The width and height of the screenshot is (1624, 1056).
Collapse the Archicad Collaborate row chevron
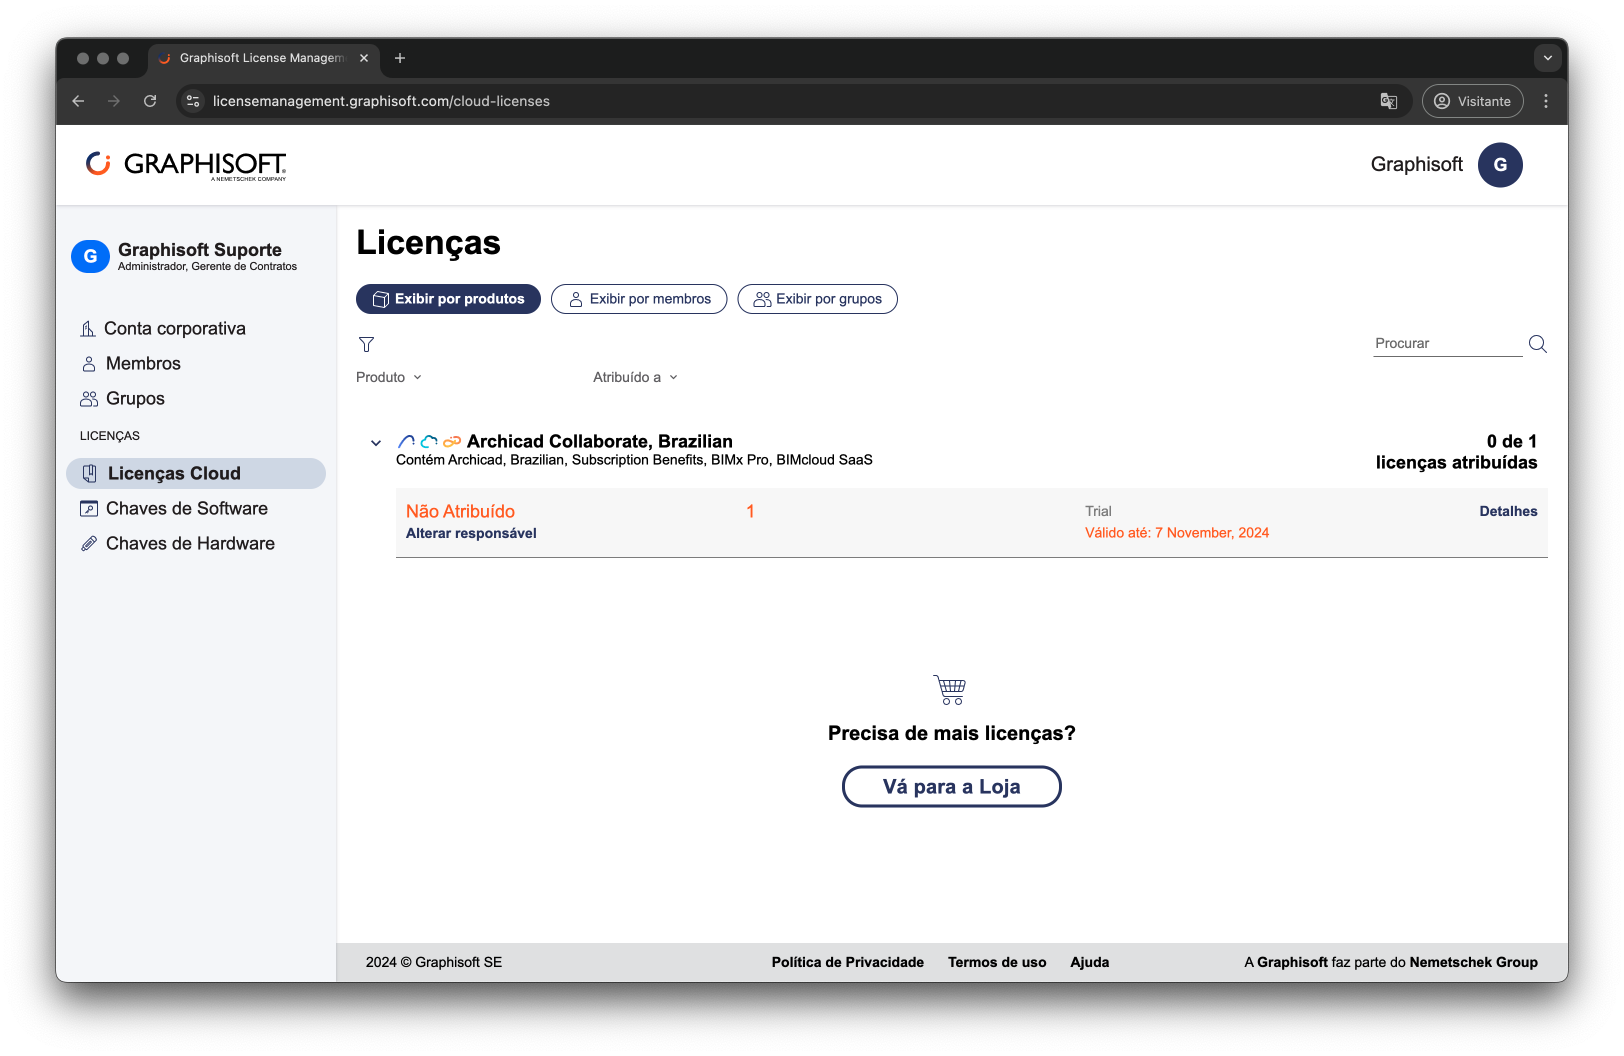[376, 442]
